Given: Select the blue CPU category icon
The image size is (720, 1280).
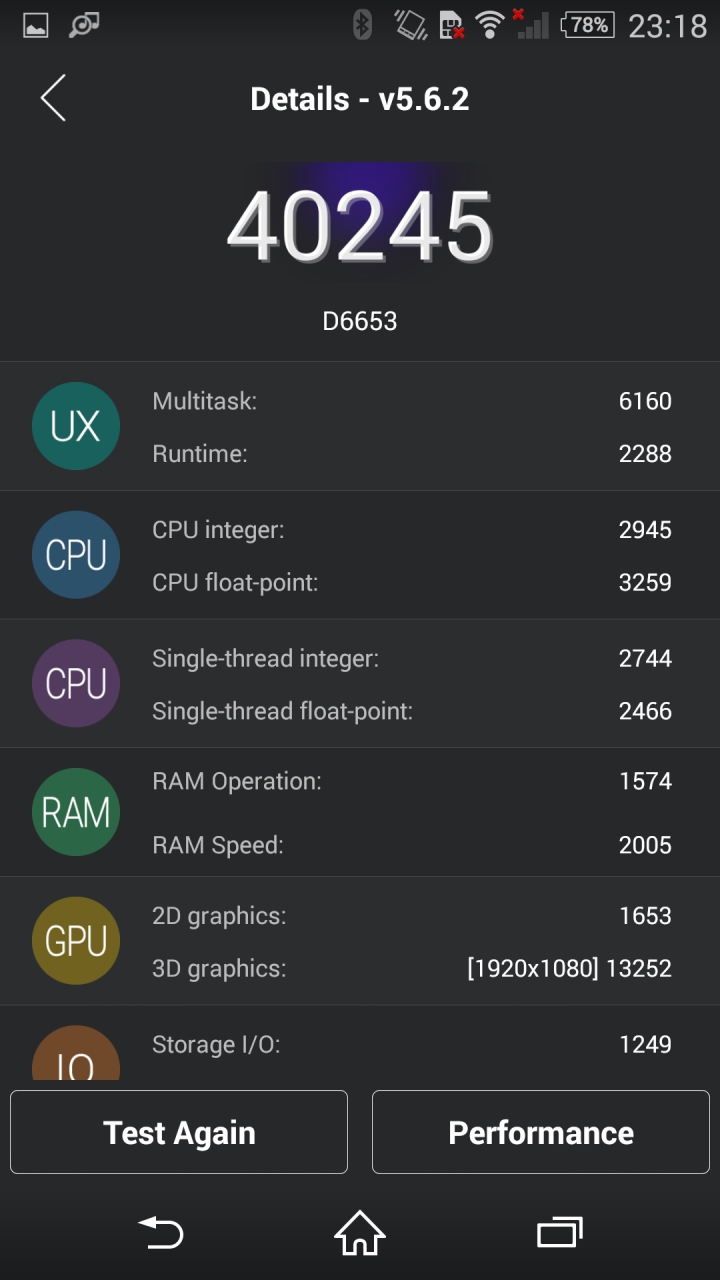Looking at the screenshot, I should 76,555.
